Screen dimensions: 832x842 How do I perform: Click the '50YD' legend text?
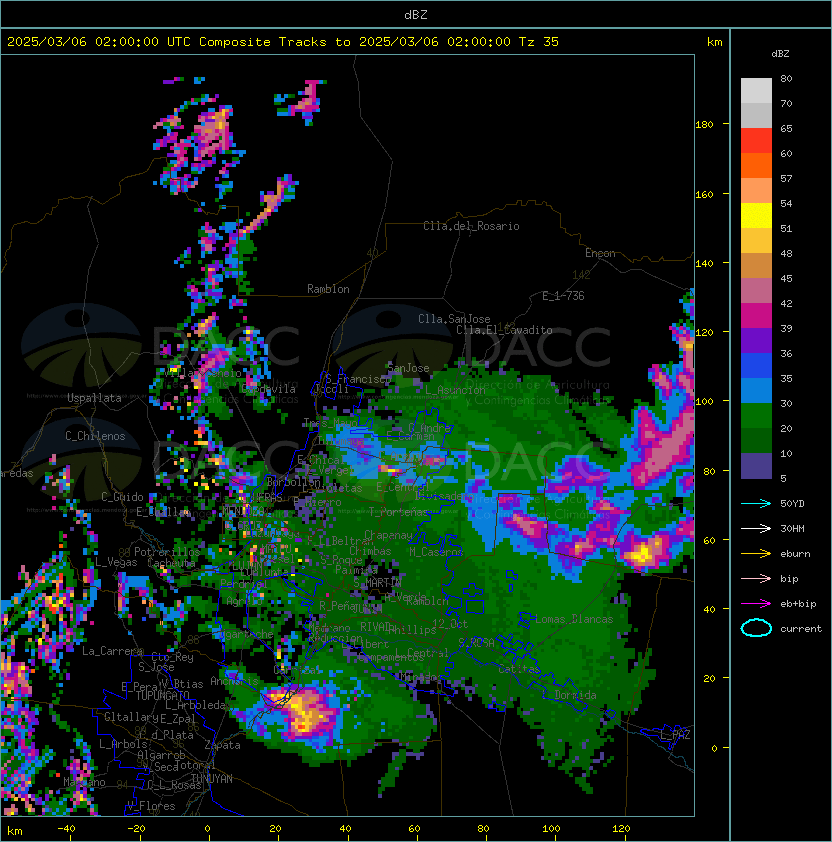tap(792, 504)
